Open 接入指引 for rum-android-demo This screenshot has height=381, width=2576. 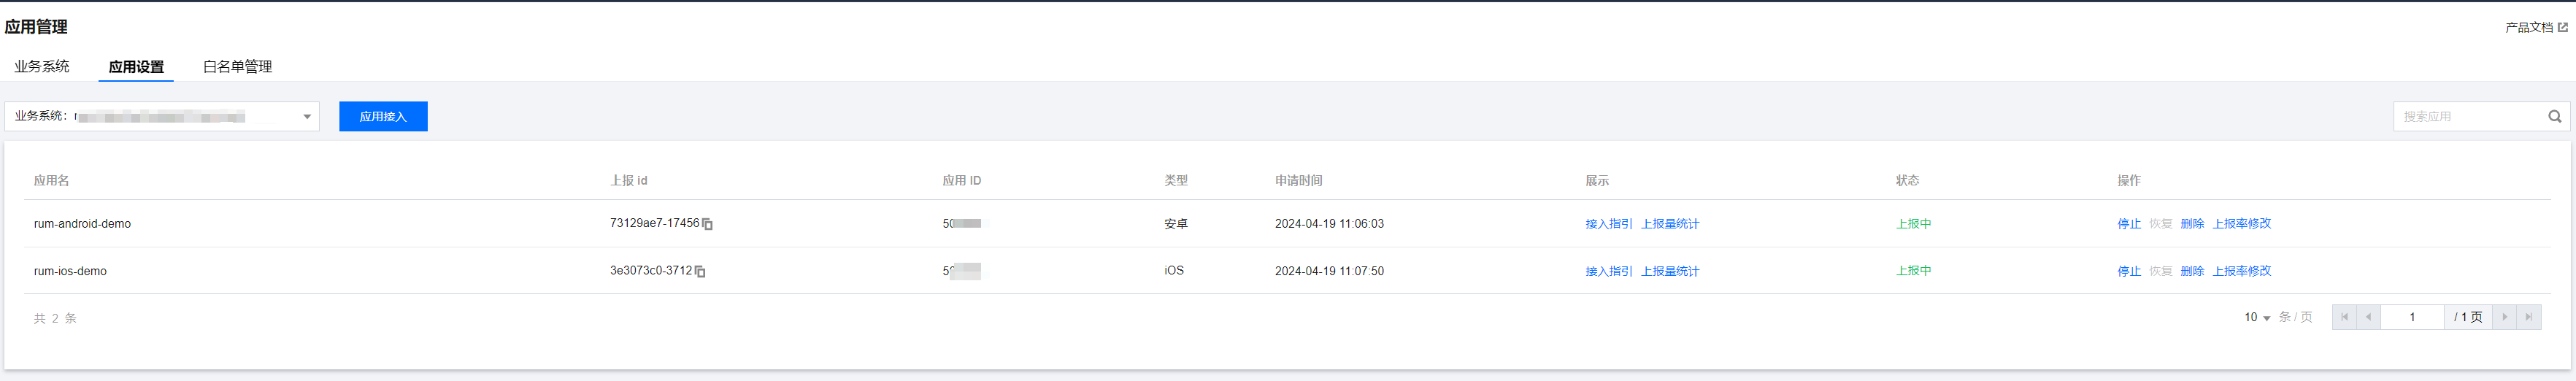[1608, 224]
